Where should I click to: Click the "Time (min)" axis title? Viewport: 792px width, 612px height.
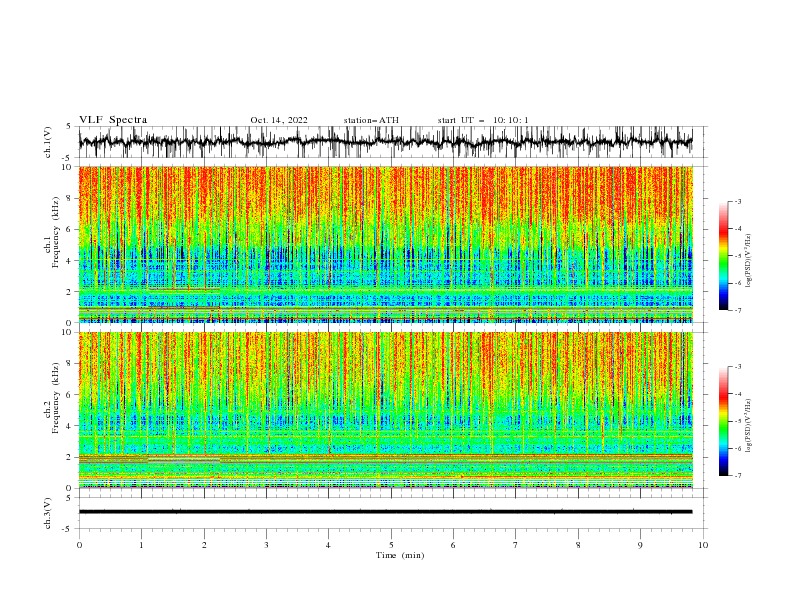[400, 555]
